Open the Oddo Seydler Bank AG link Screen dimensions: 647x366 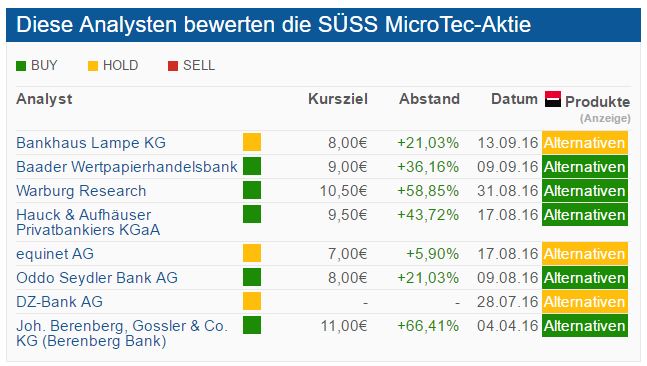click(97, 278)
